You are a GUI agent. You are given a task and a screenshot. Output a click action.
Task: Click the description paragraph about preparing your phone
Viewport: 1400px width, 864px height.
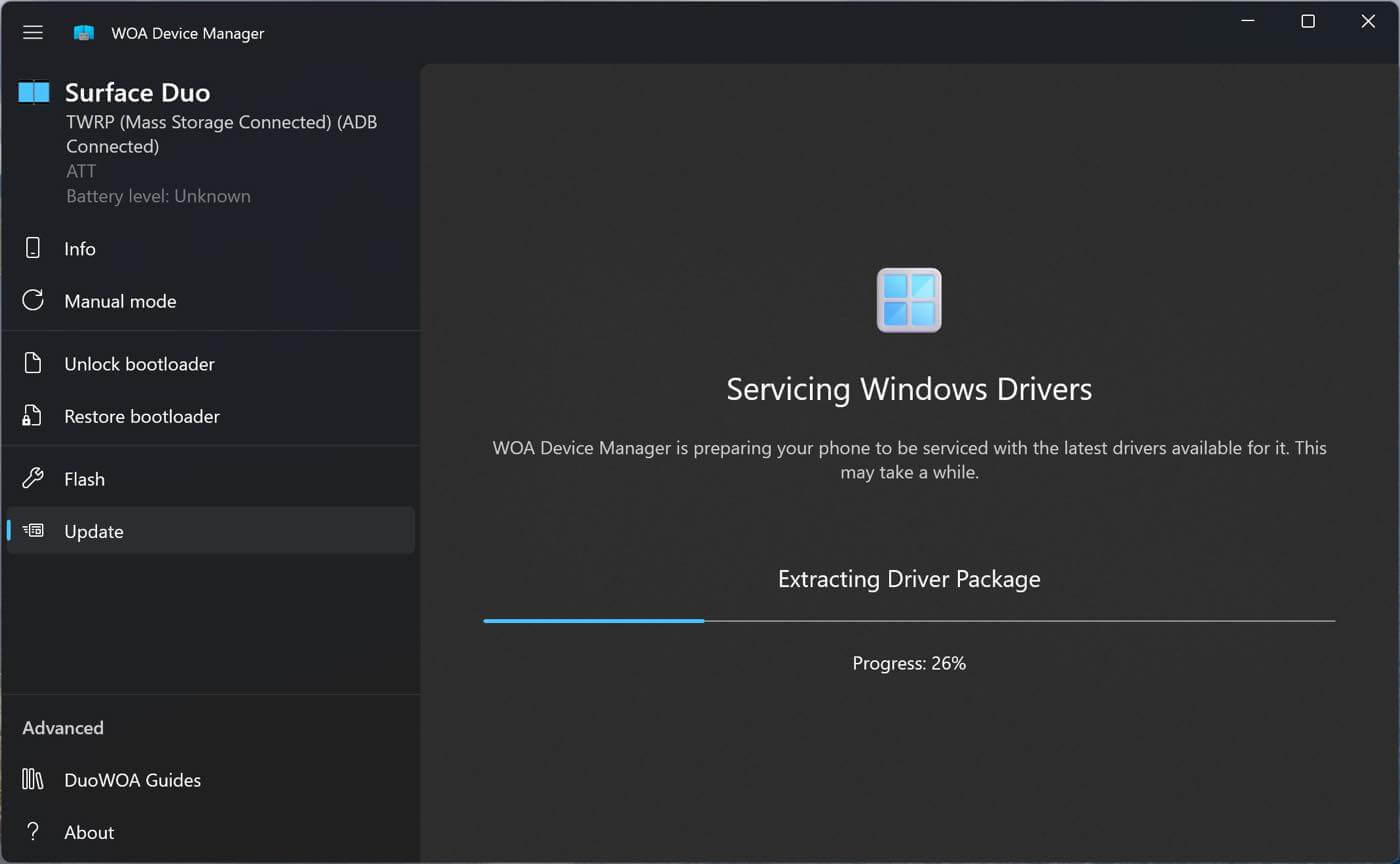pyautogui.click(x=909, y=460)
